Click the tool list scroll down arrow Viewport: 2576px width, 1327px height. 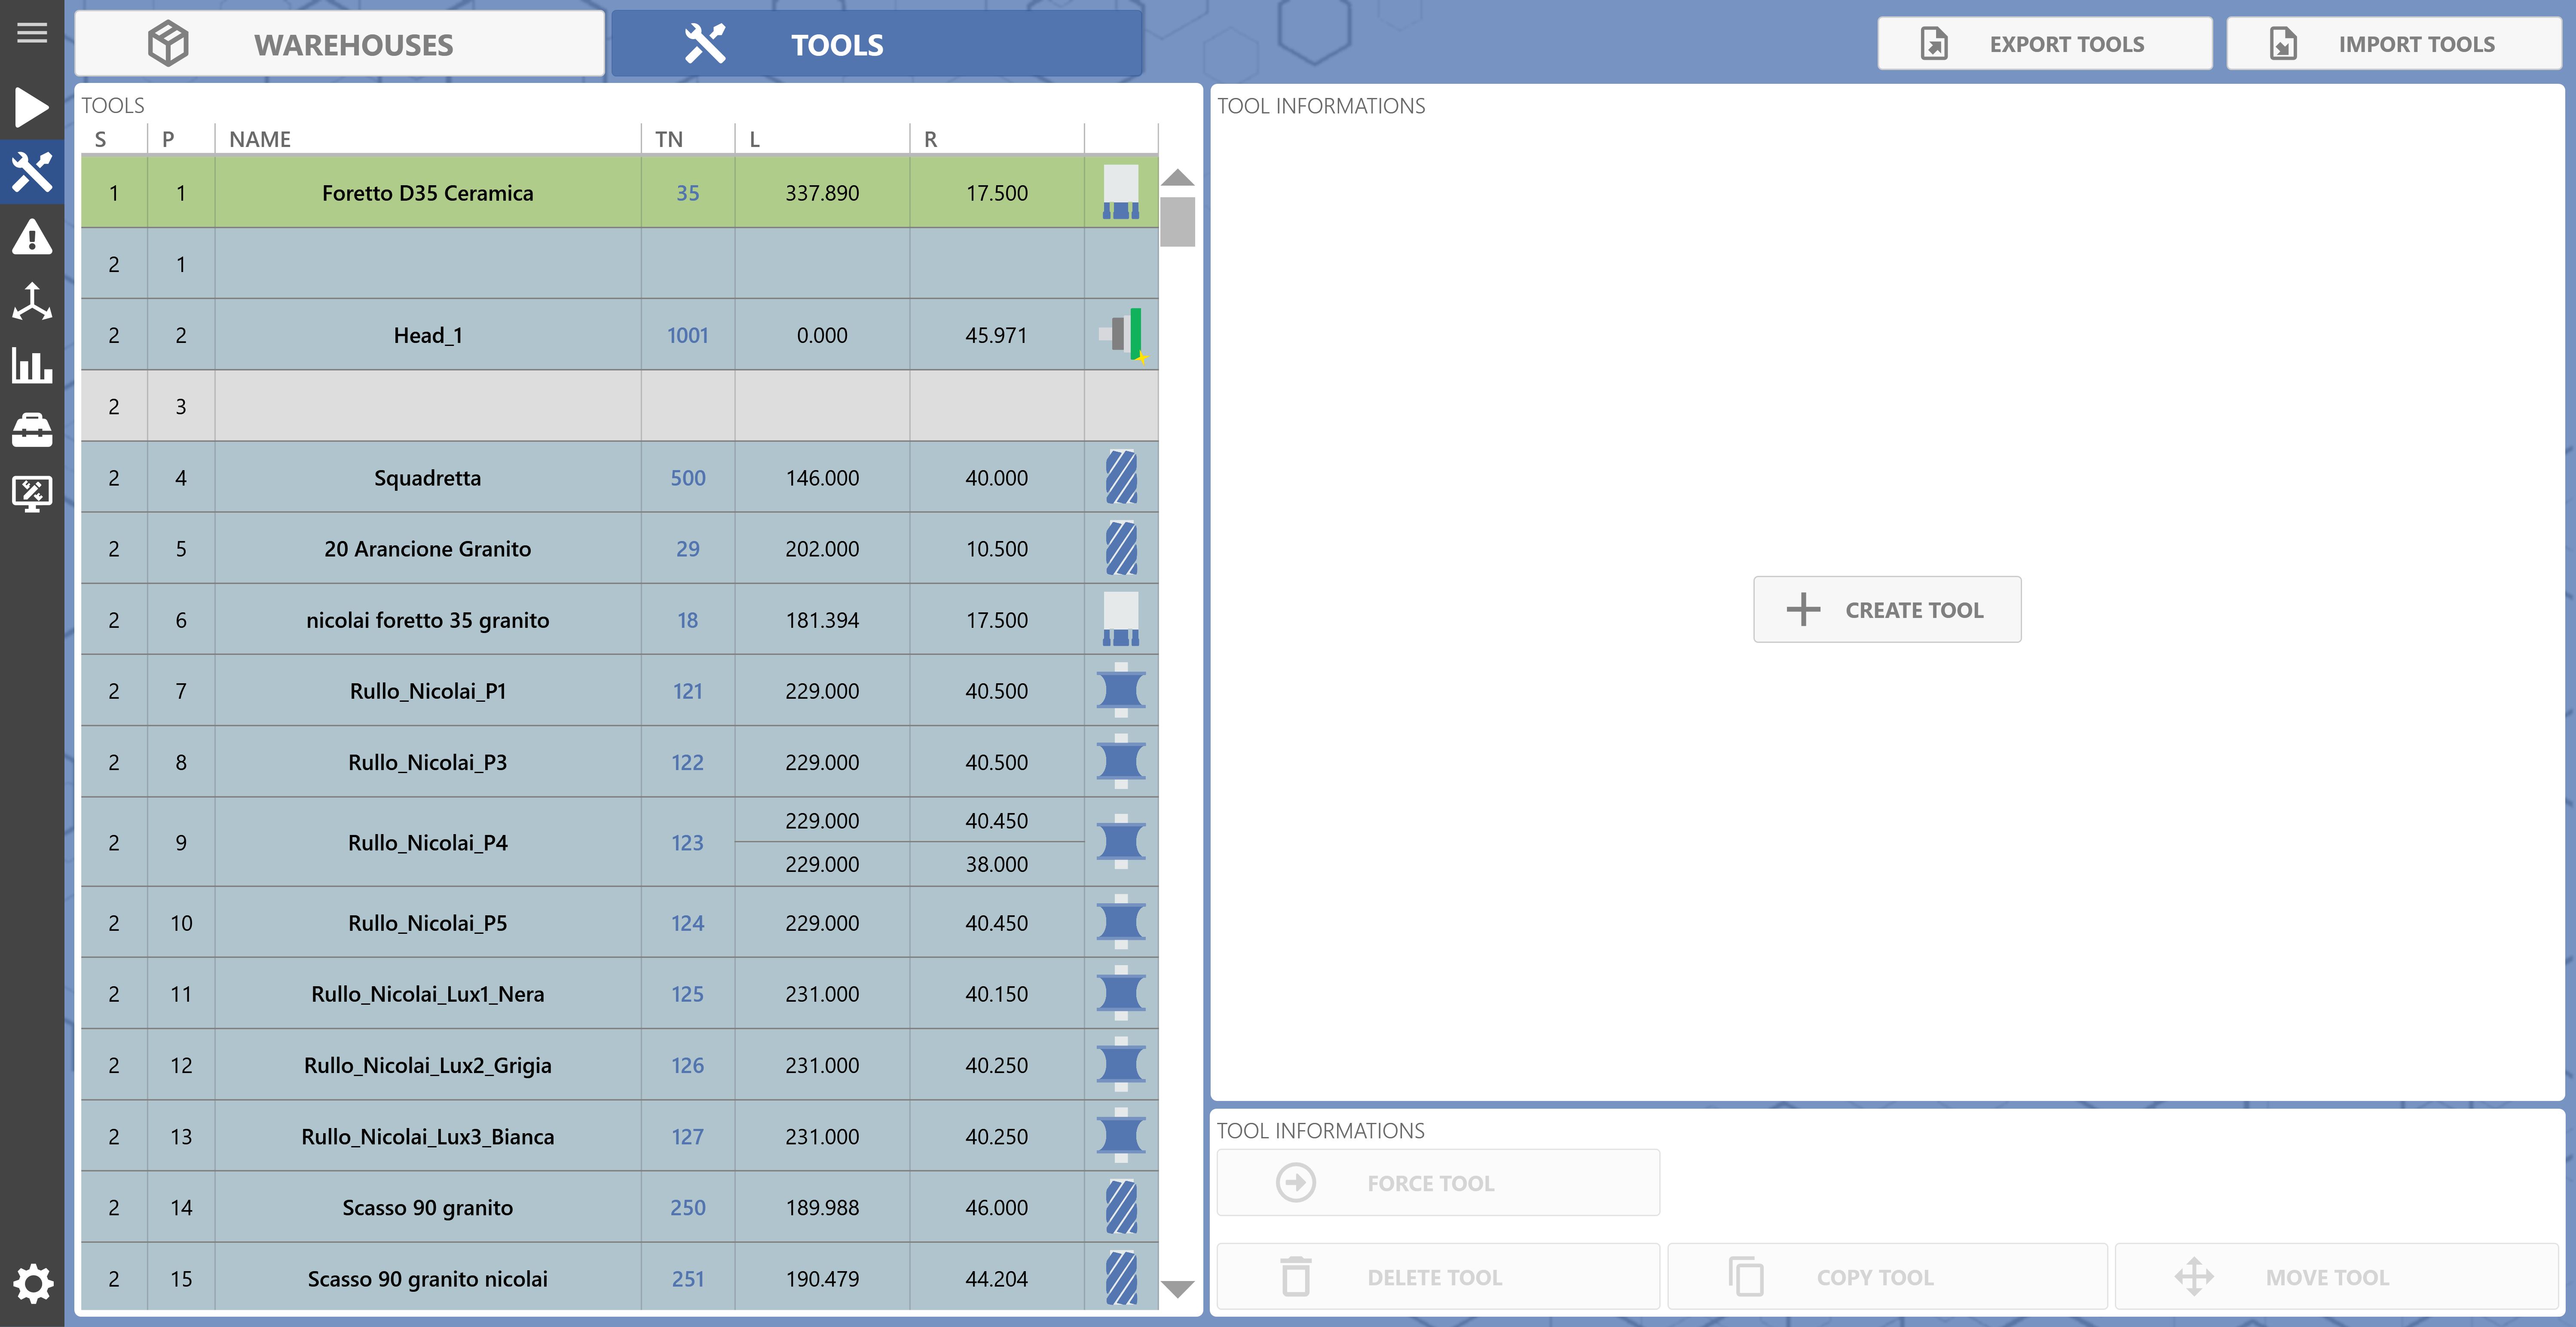pos(1178,1289)
